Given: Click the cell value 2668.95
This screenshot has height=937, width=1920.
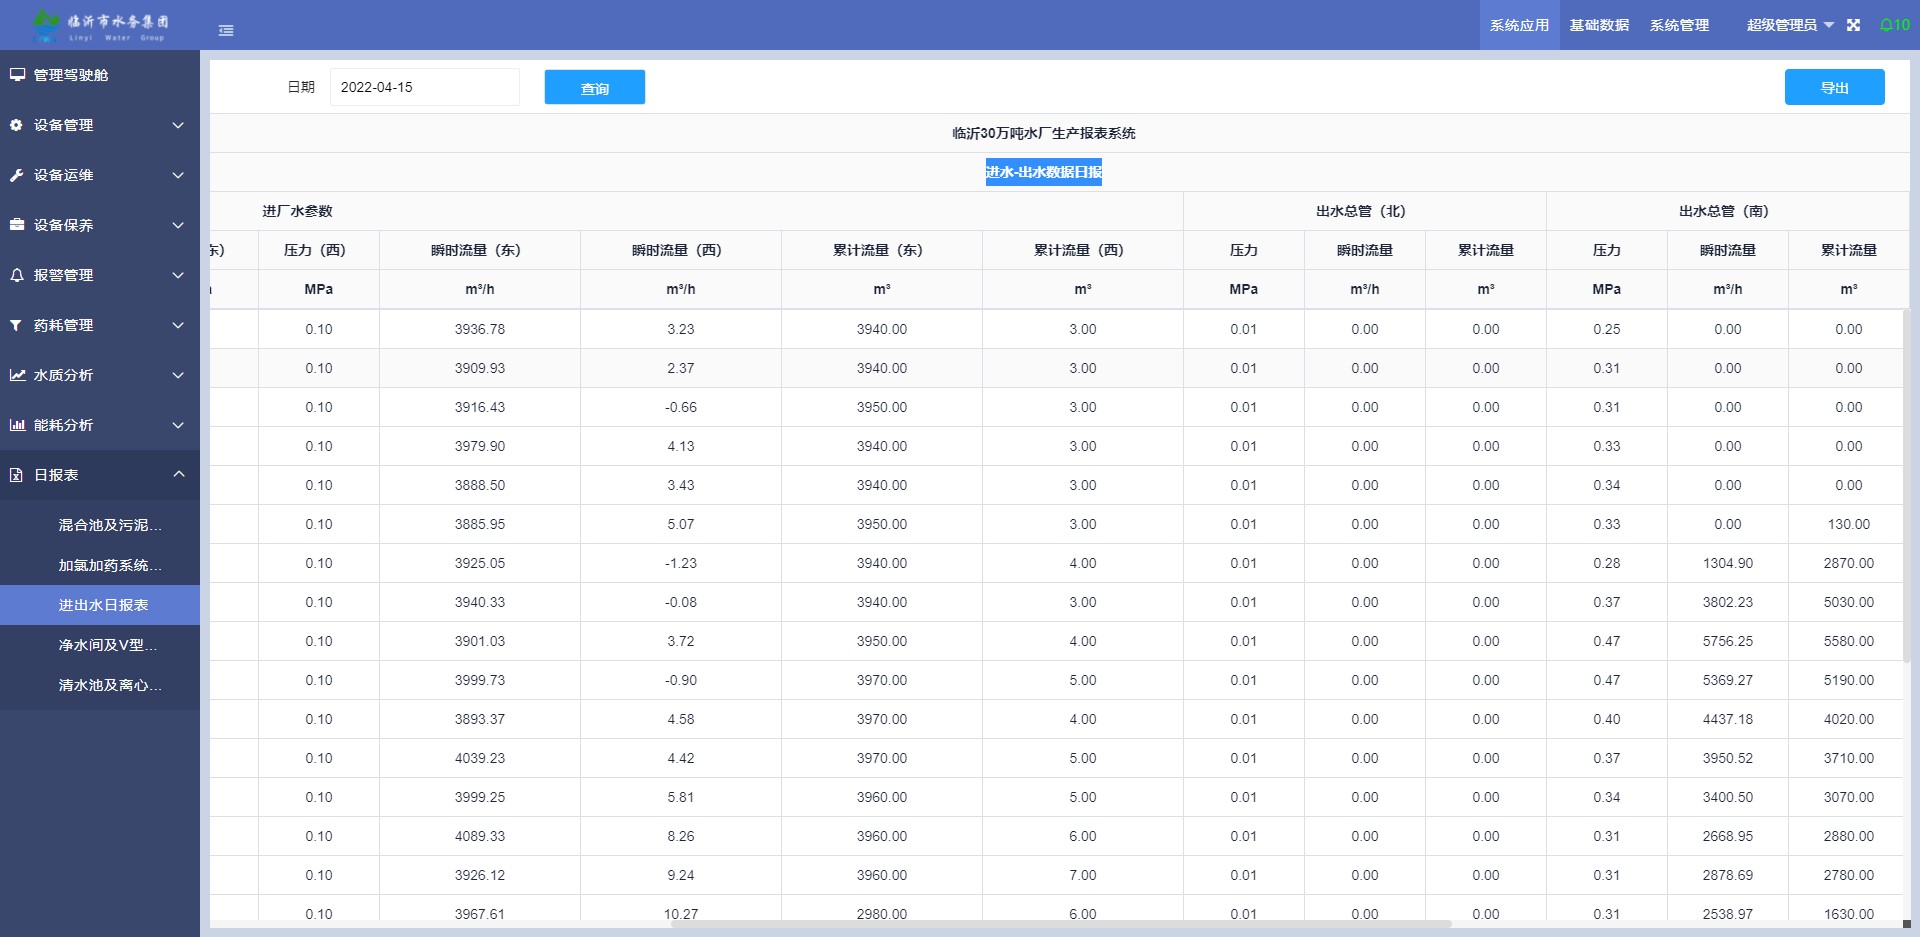Looking at the screenshot, I should point(1727,836).
